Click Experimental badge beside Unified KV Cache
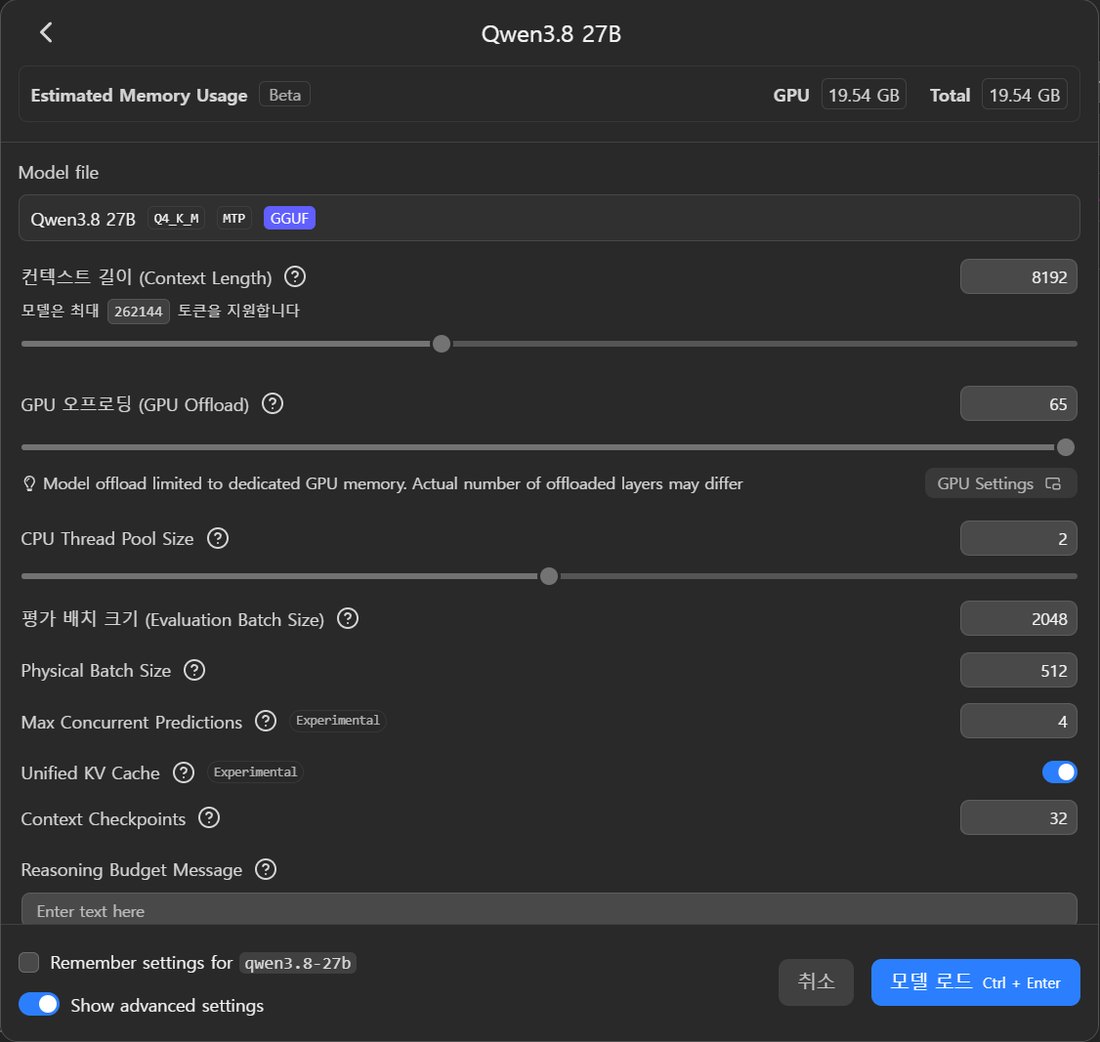 tap(255, 772)
